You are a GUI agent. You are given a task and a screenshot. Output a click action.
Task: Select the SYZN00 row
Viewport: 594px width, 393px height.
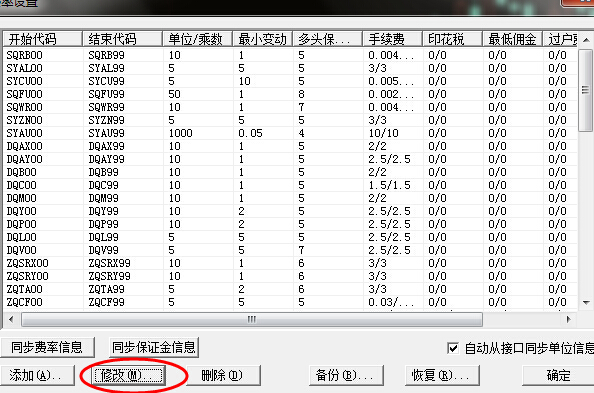290,120
